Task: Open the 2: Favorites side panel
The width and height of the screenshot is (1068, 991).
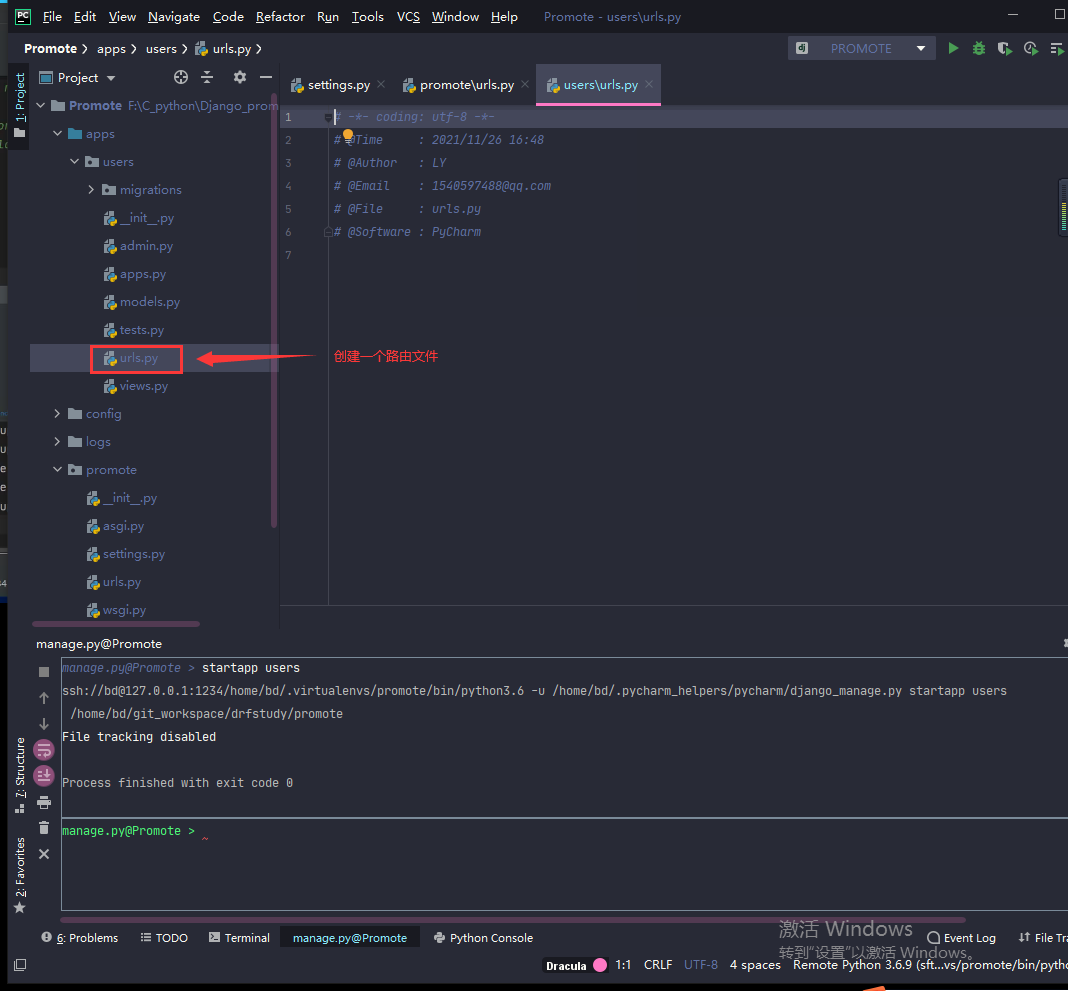Action: click(20, 875)
